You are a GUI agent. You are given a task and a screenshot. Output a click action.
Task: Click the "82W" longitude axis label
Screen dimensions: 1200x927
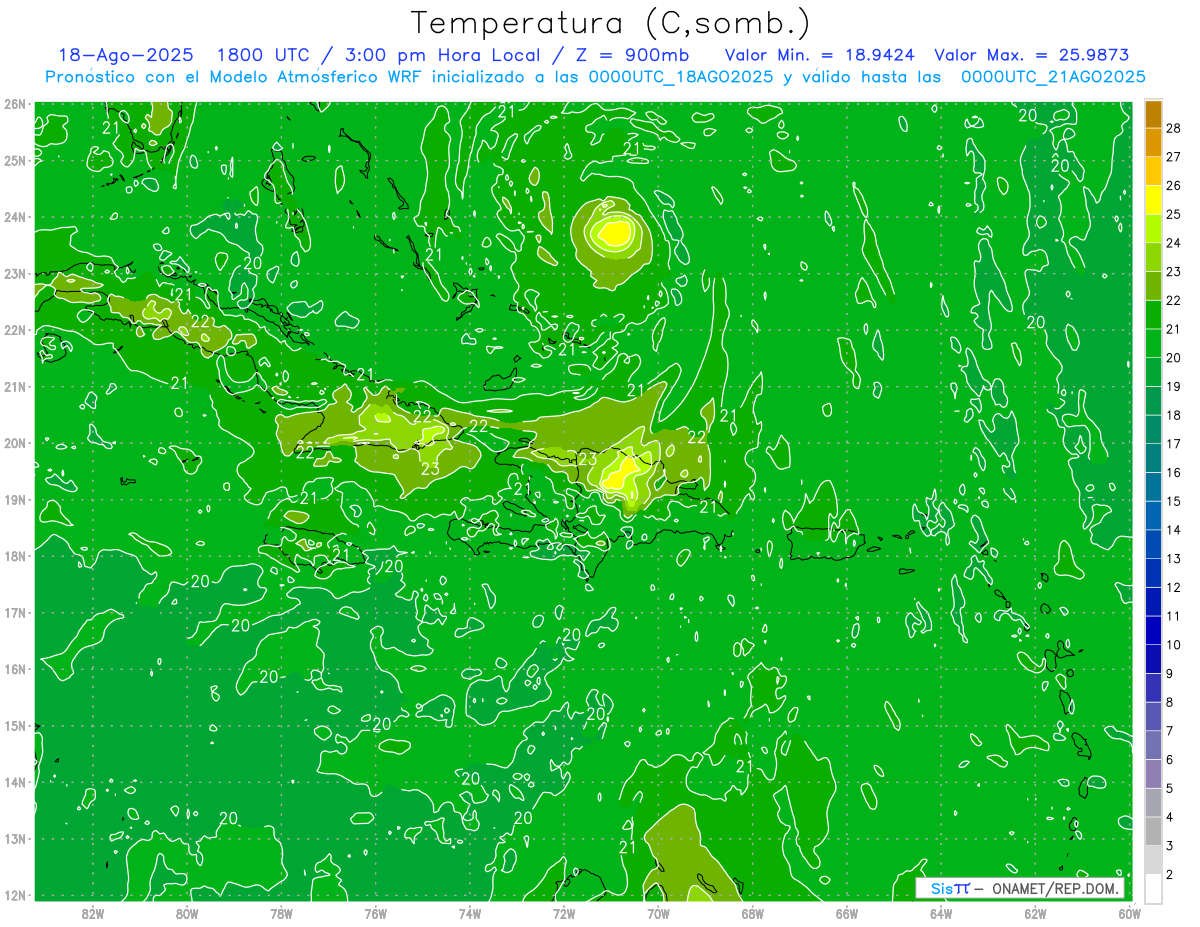93,913
